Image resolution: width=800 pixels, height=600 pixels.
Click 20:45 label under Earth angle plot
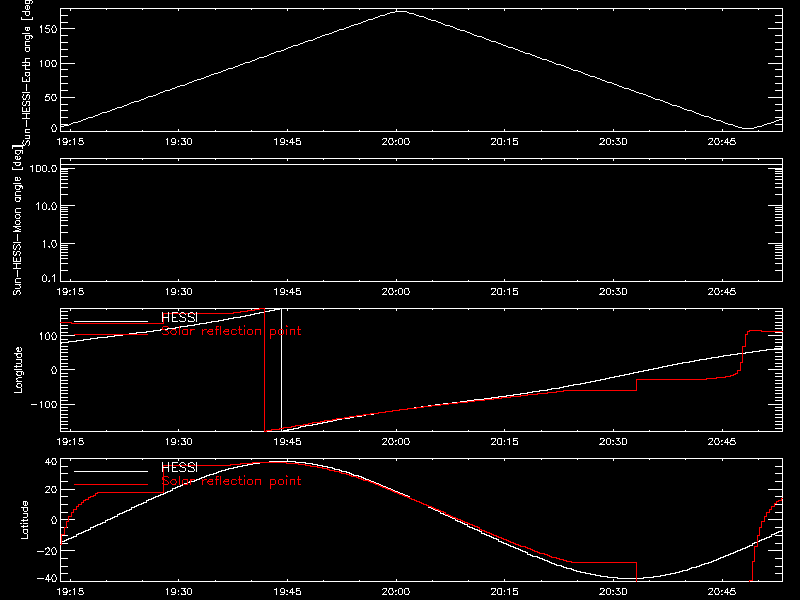pyautogui.click(x=721, y=142)
